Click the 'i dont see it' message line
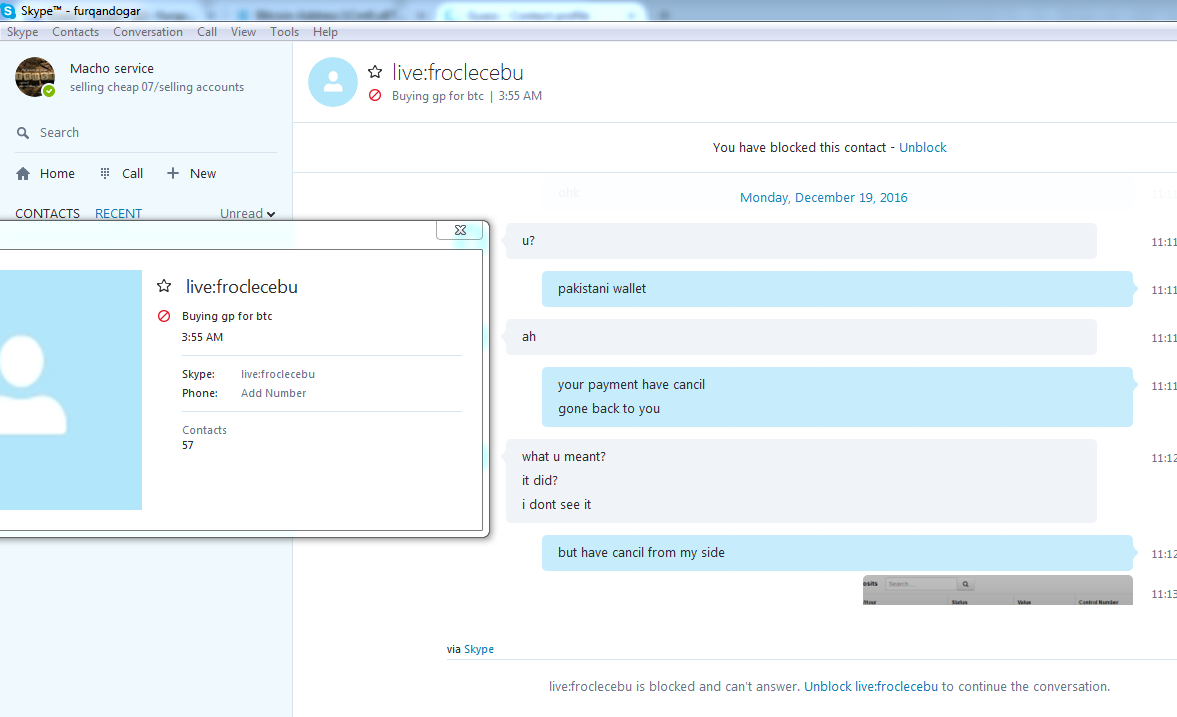Viewport: 1177px width, 717px height. pos(556,505)
